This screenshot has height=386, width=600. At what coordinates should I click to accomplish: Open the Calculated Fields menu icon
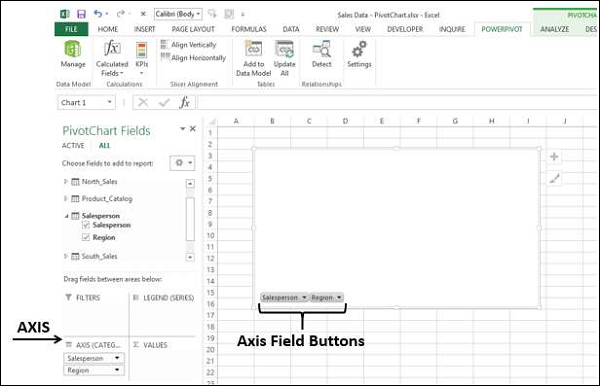[112, 49]
